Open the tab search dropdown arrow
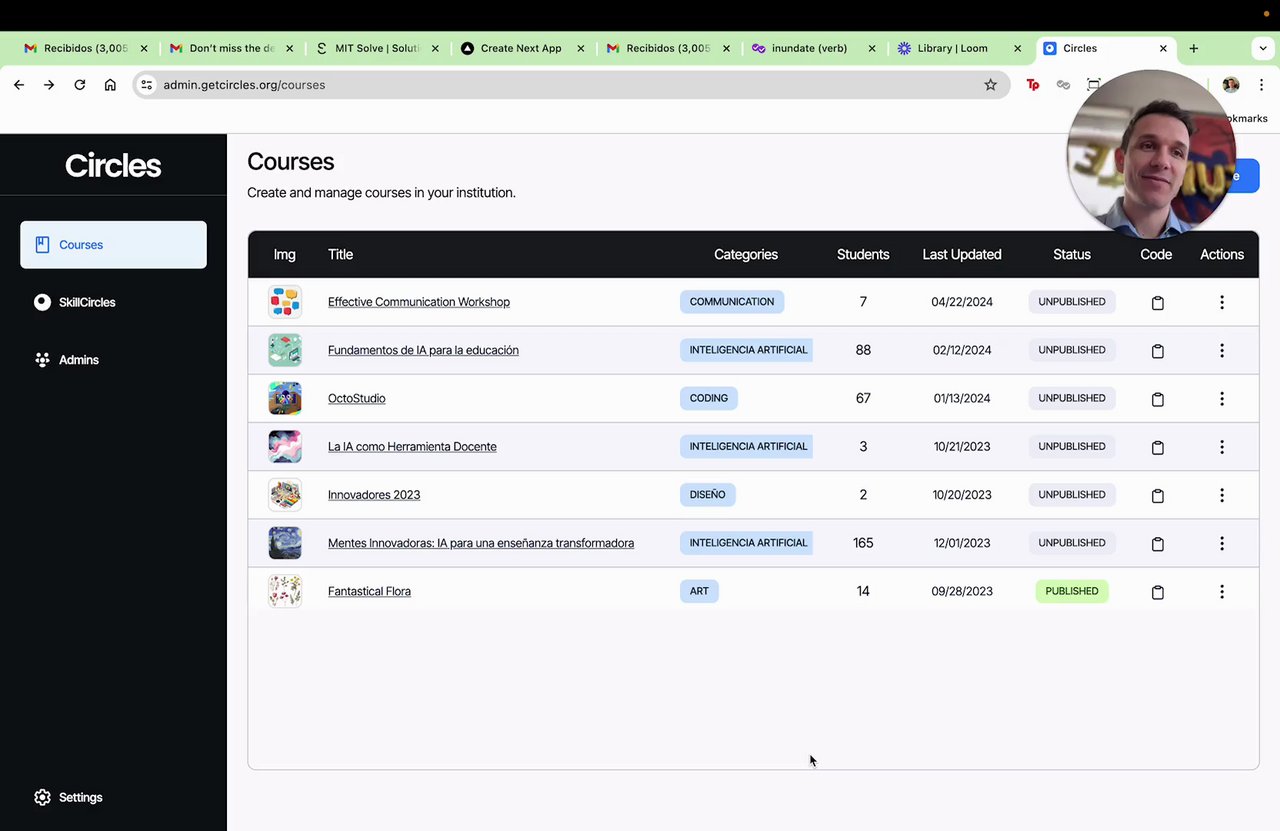Image resolution: width=1280 pixels, height=831 pixels. pyautogui.click(x=1263, y=48)
